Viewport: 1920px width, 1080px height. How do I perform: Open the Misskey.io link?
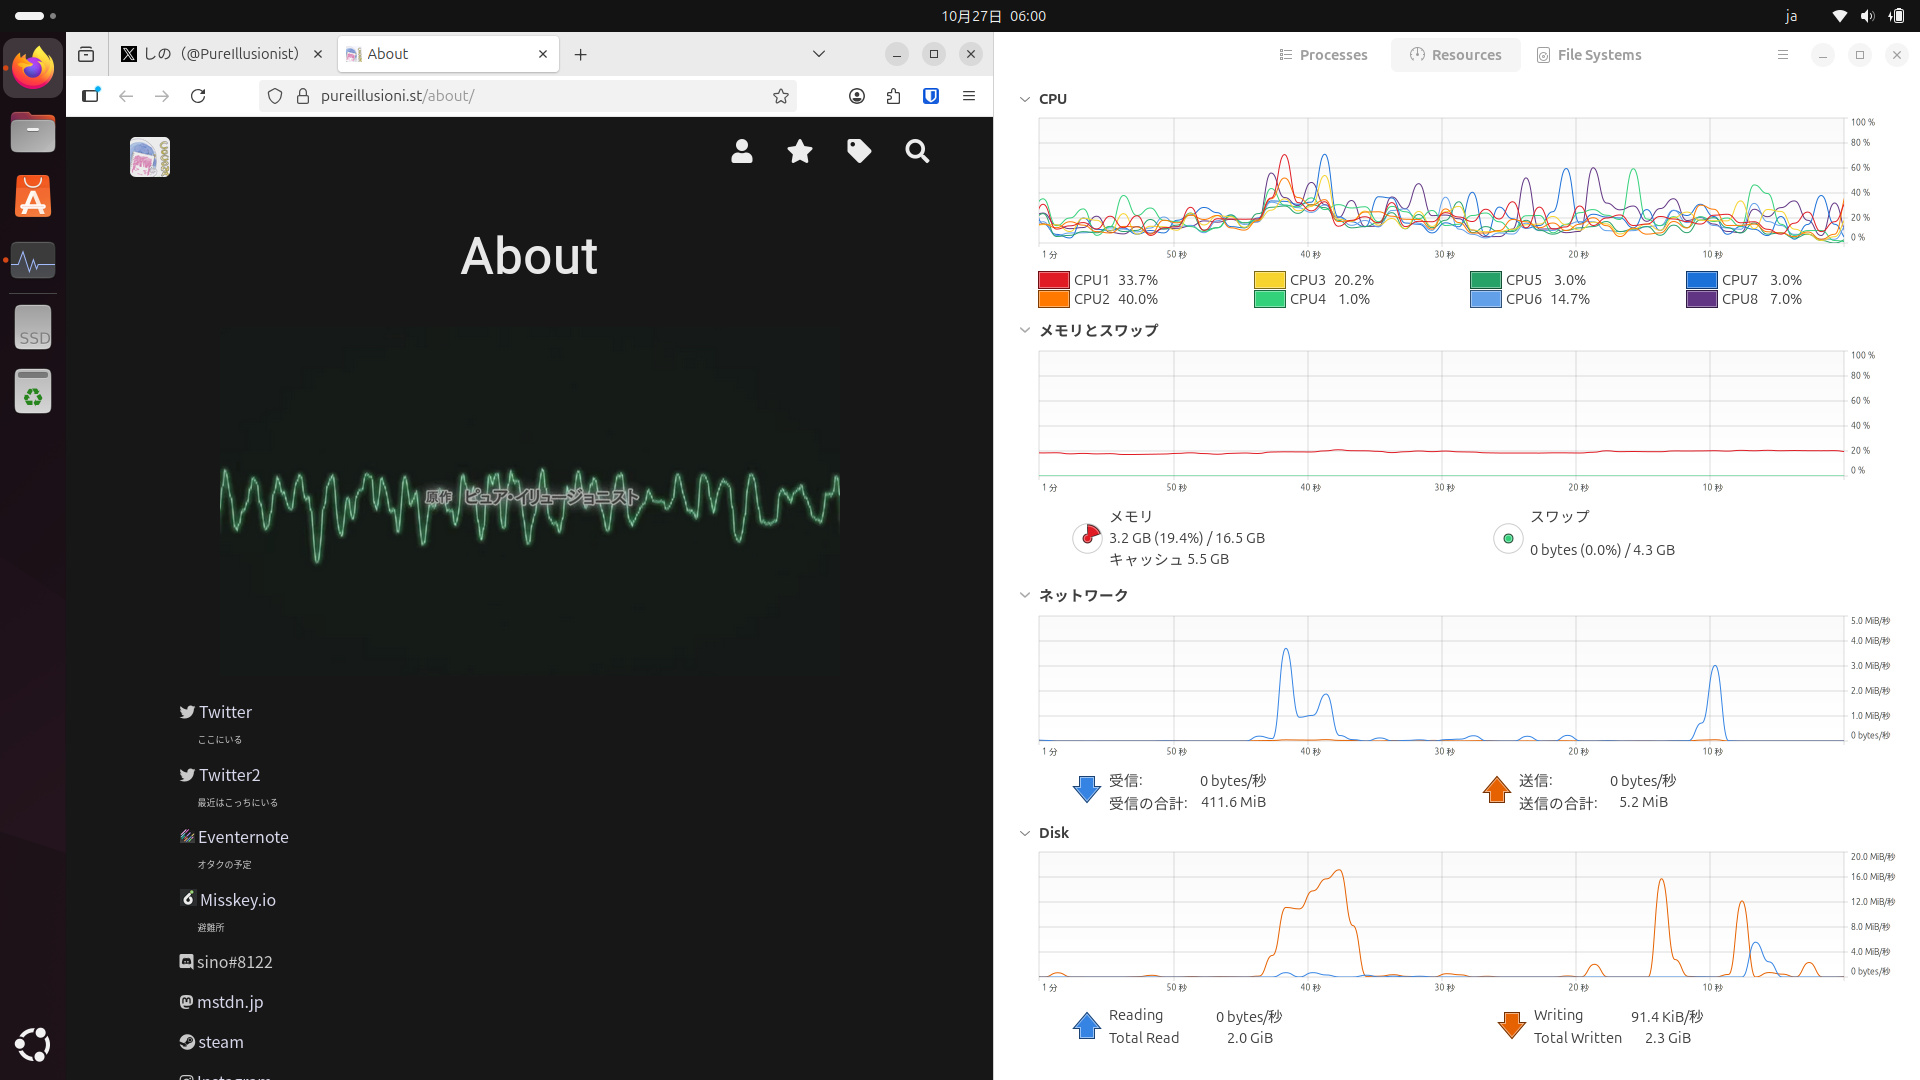(237, 900)
